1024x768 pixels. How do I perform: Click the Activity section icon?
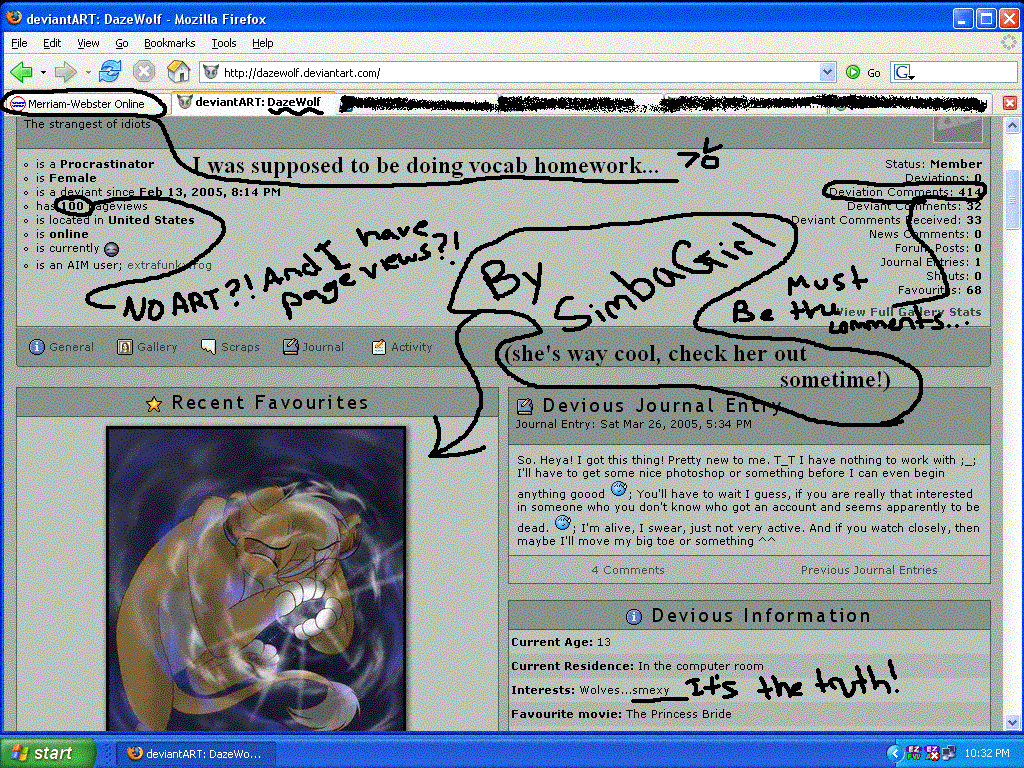click(379, 347)
